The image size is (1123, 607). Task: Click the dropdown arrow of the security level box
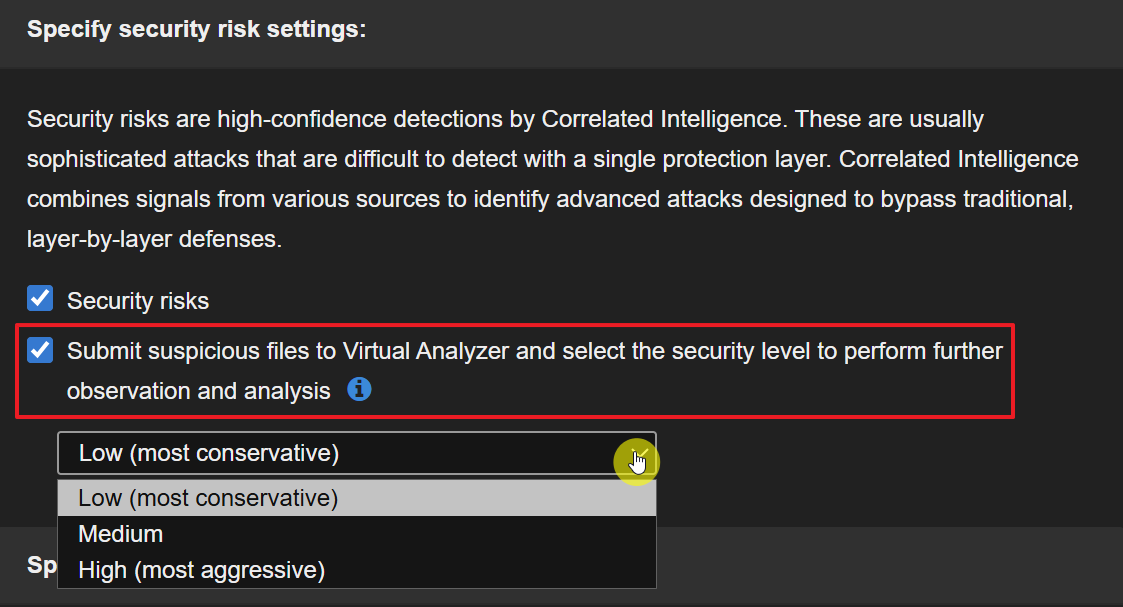pos(637,454)
